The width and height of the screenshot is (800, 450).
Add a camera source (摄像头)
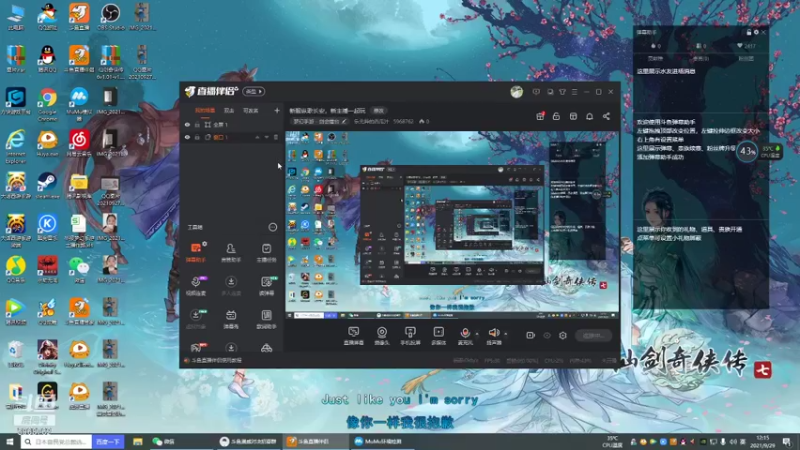[382, 336]
